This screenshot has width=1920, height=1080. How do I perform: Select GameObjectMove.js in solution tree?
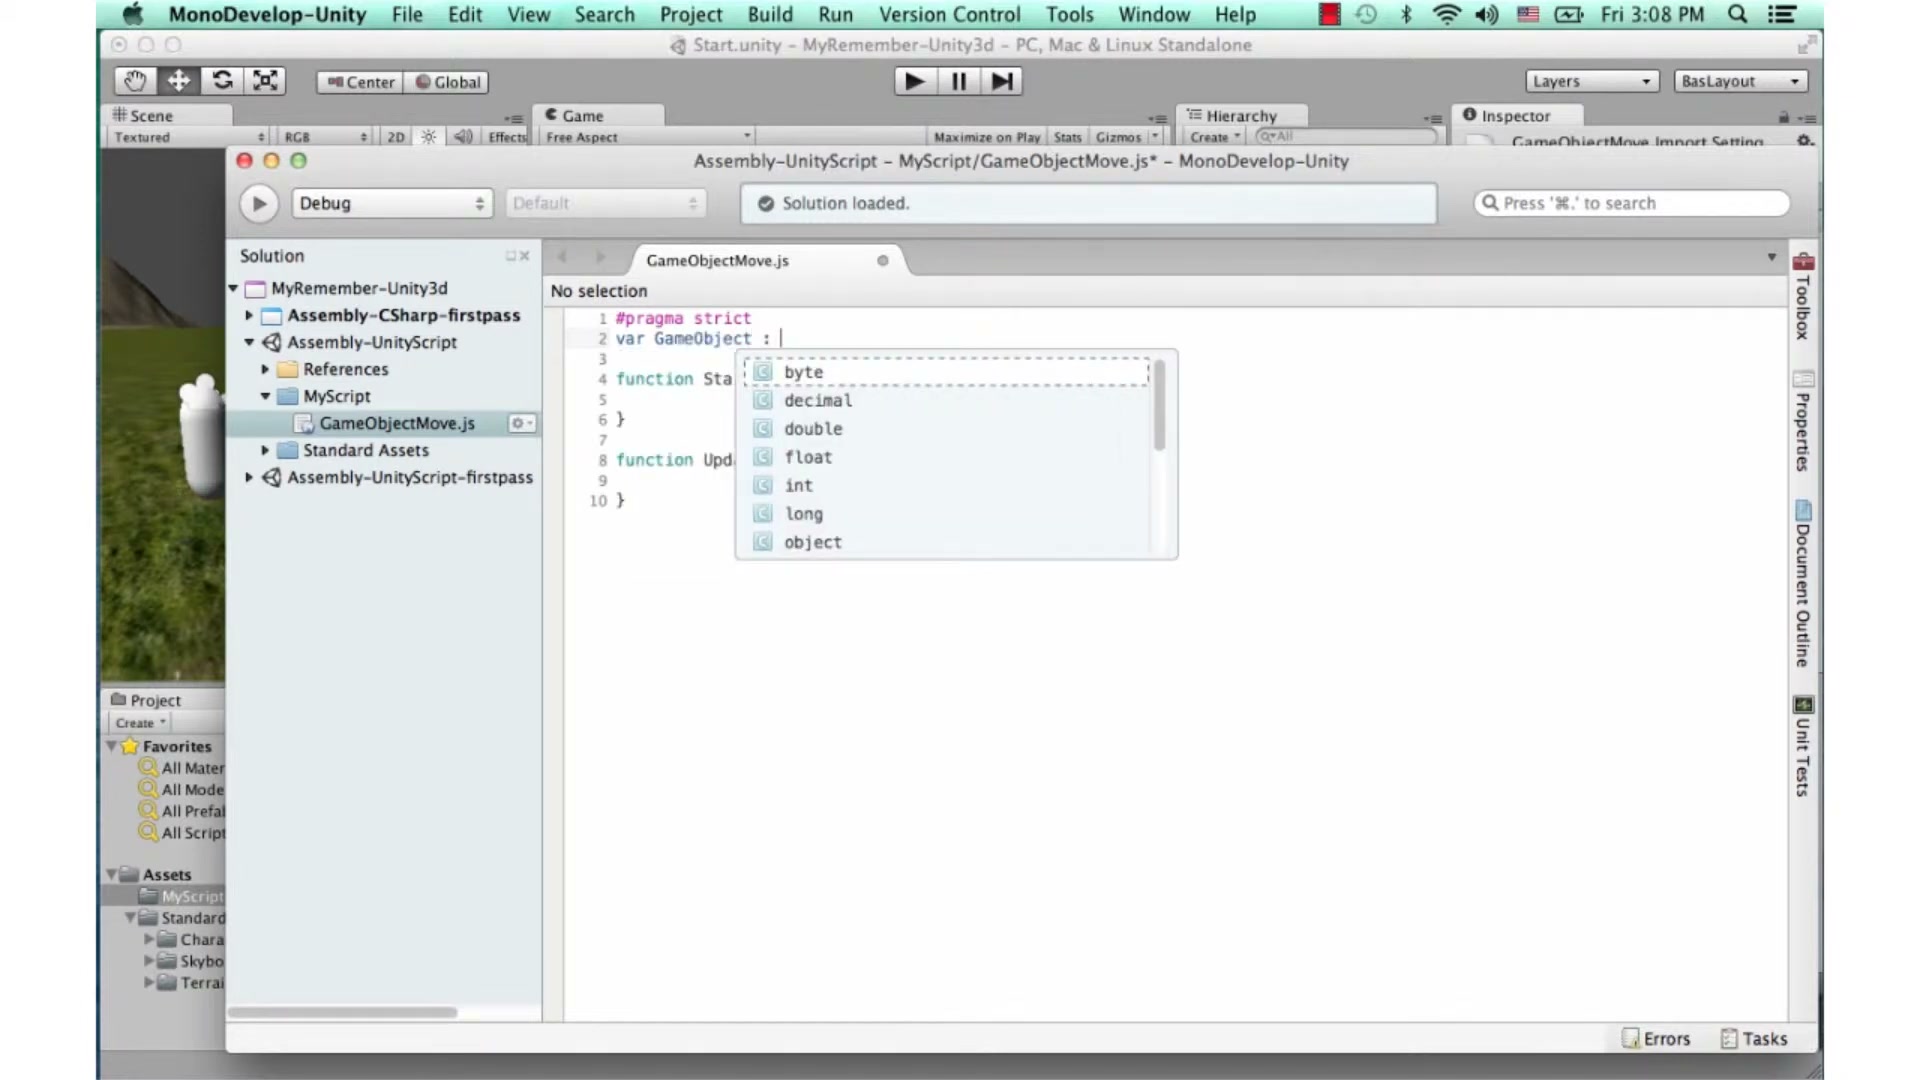coord(397,423)
